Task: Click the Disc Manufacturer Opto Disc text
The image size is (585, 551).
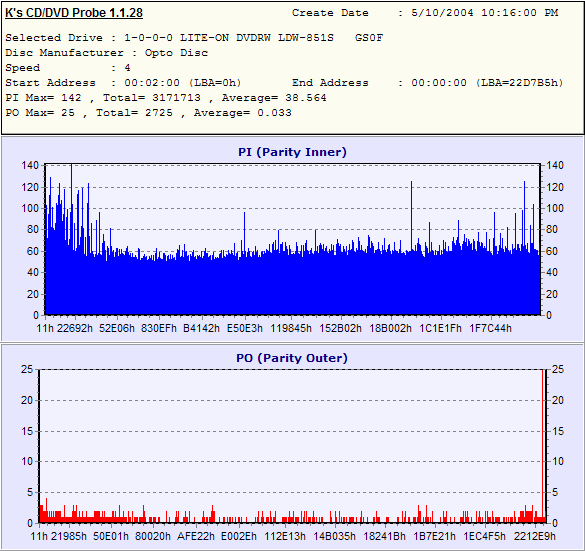Action: pyautogui.click(x=107, y=53)
